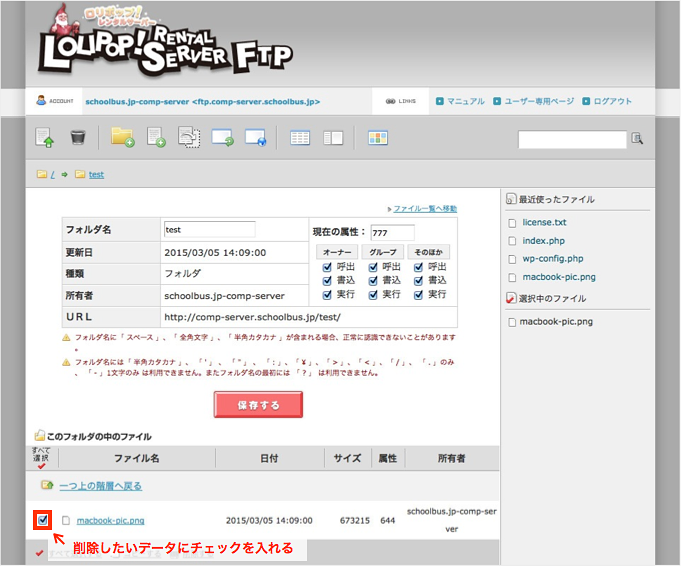Click the サイズ column header

(347, 458)
